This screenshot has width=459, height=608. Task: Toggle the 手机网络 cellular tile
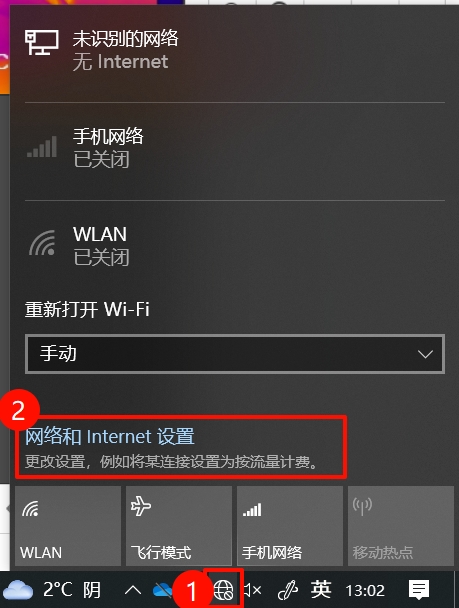[x=290, y=526]
